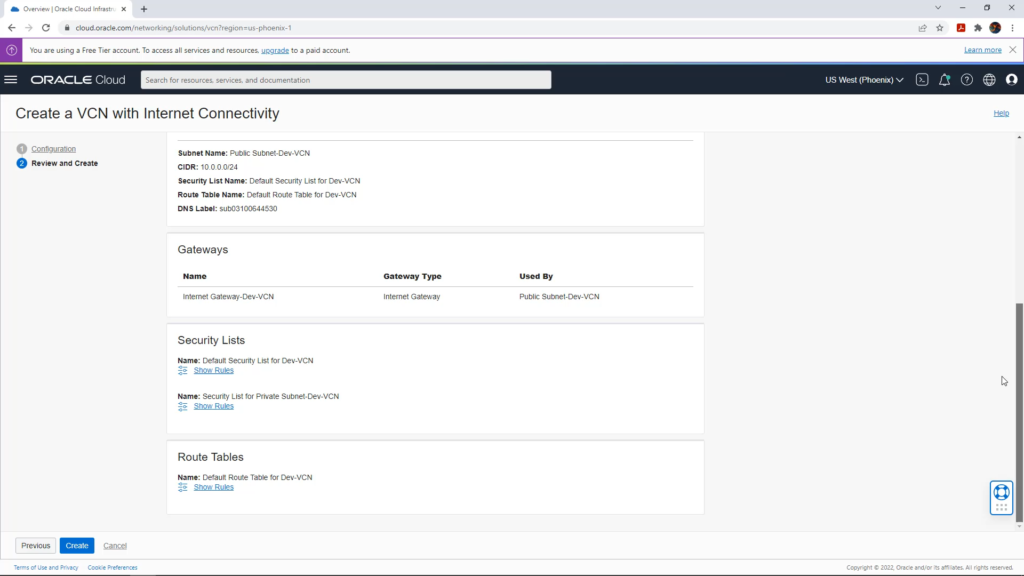Open the browser extensions puzzle icon

pyautogui.click(x=978, y=28)
